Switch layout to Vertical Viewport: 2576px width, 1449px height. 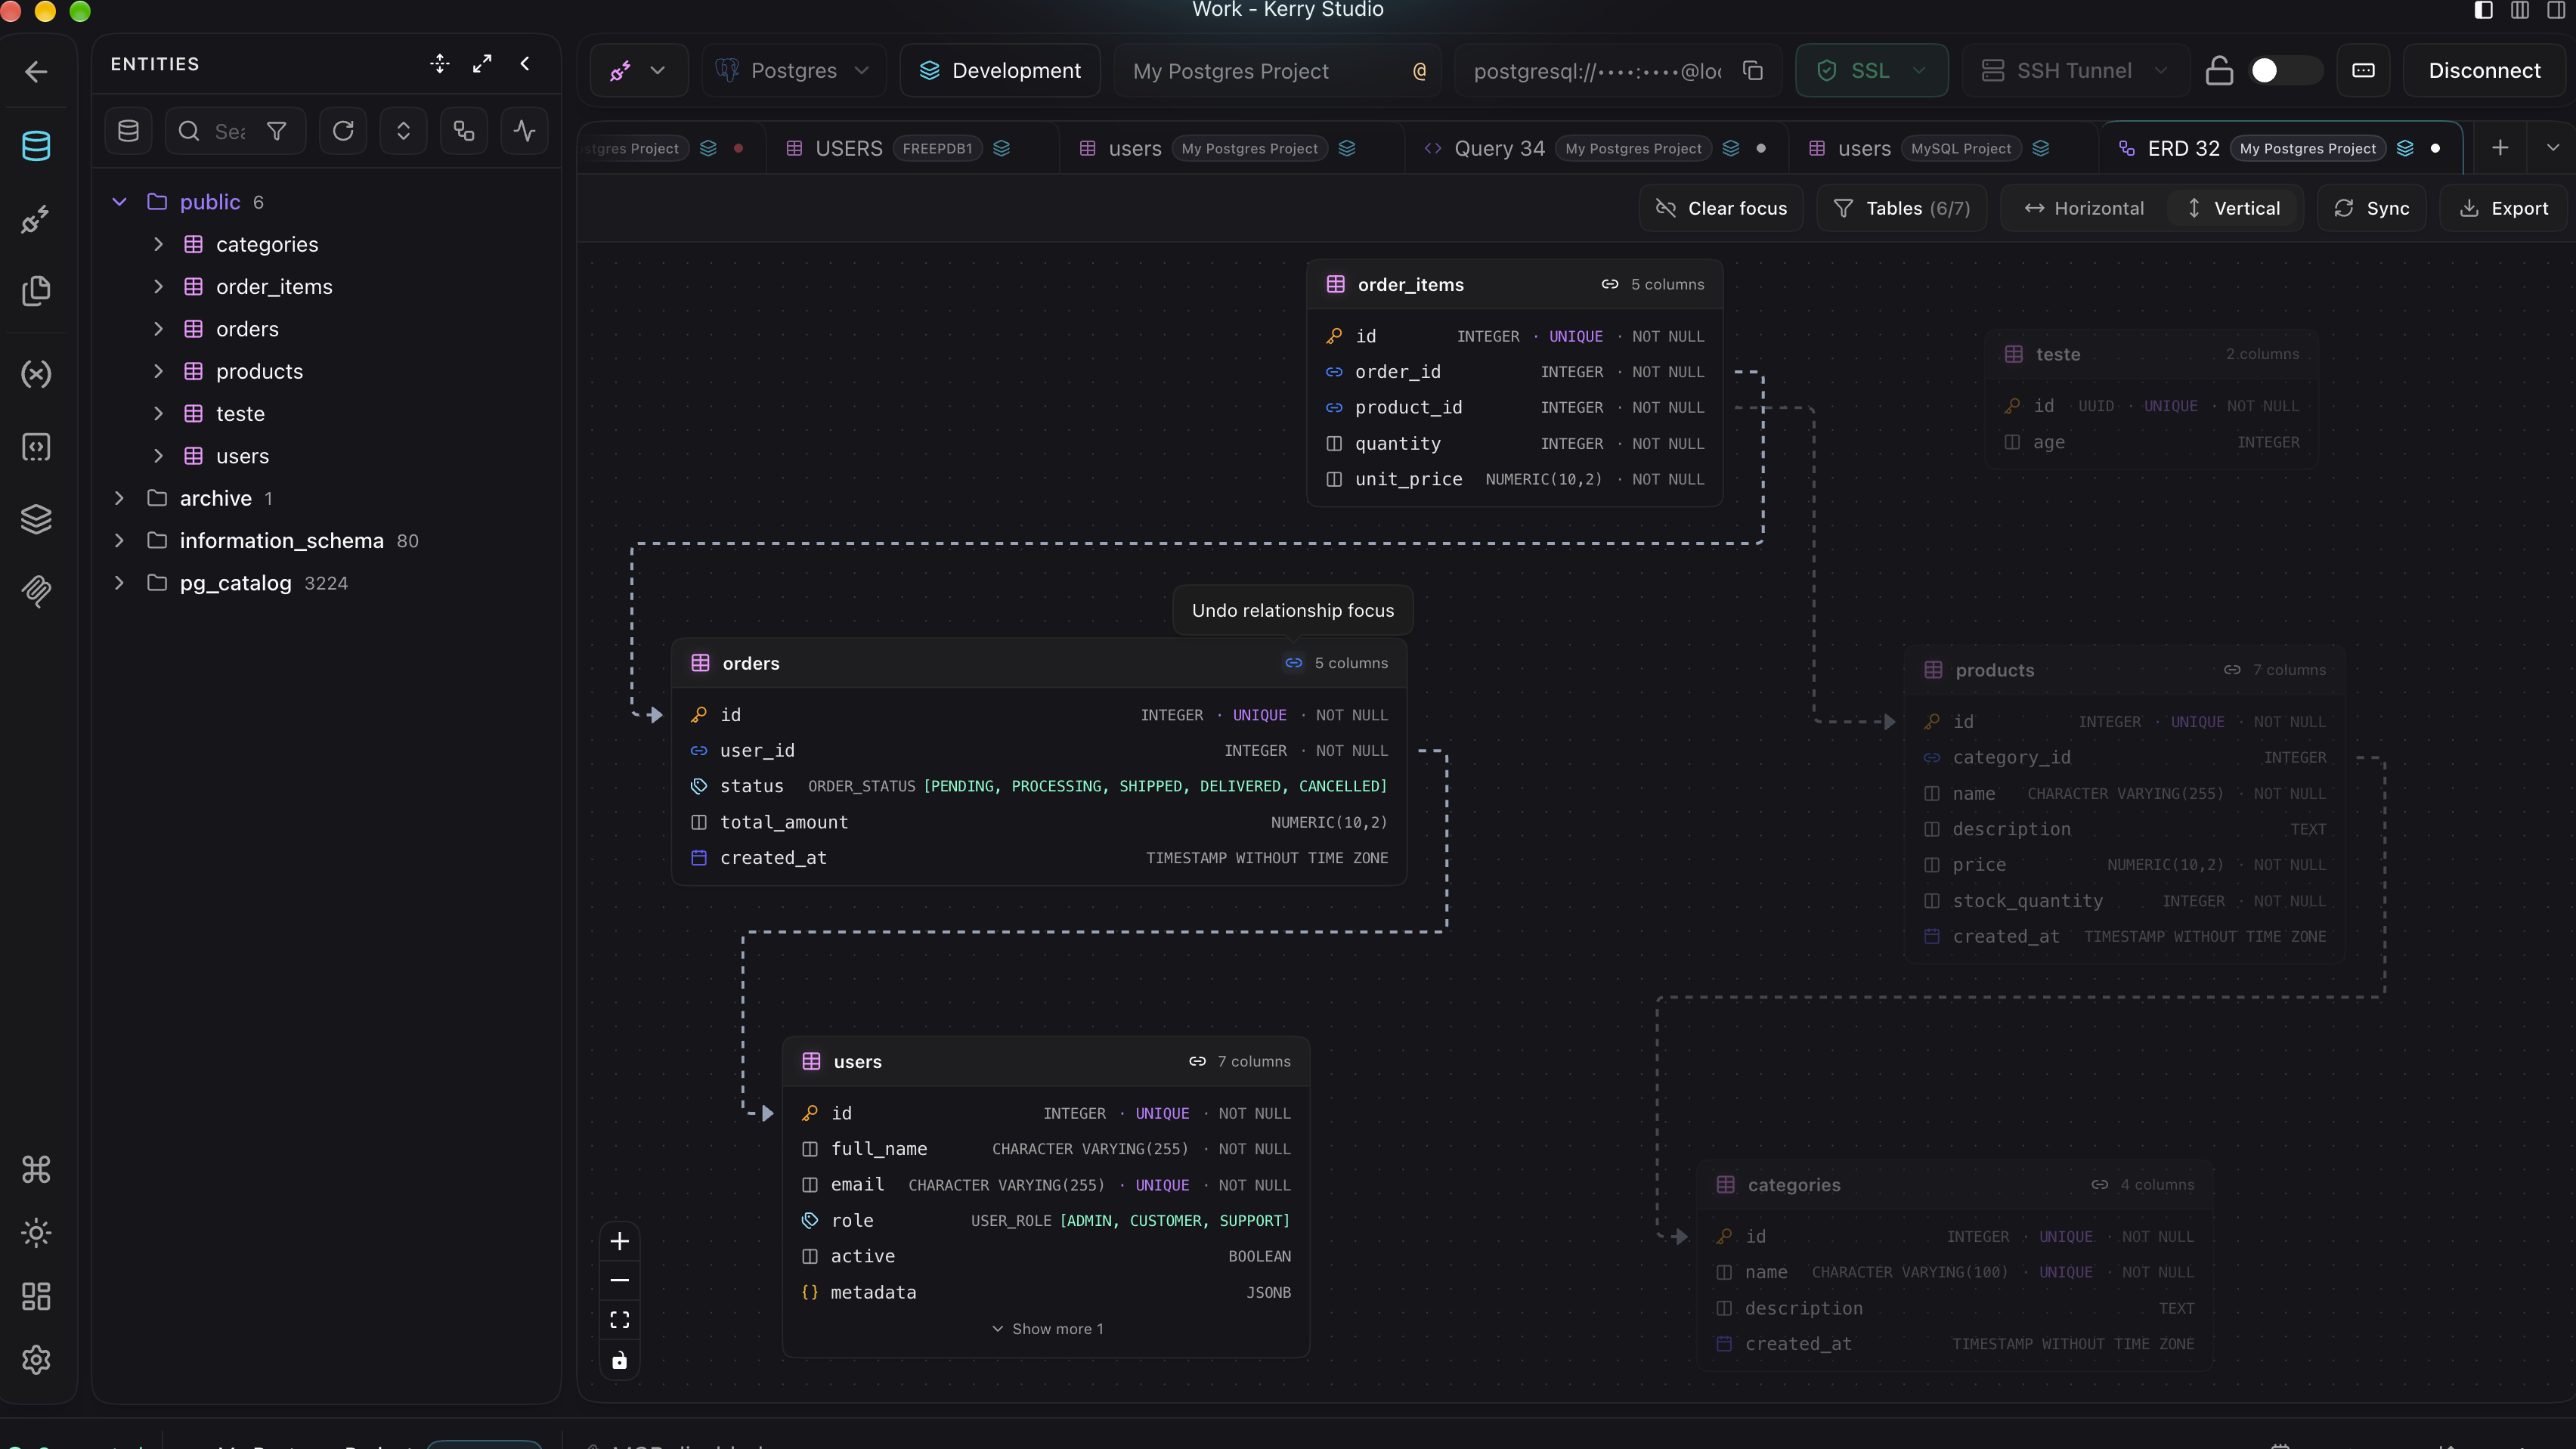[2233, 208]
